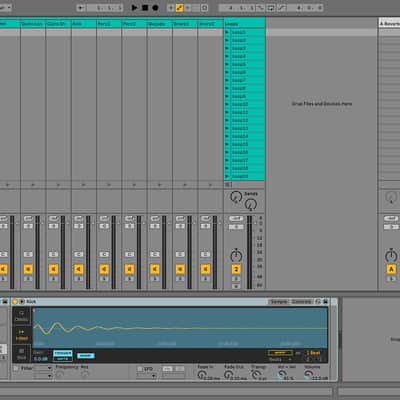Toggle the yellow Track Activator numbered 2 on Loops
The height and width of the screenshot is (400, 400).
click(236, 269)
